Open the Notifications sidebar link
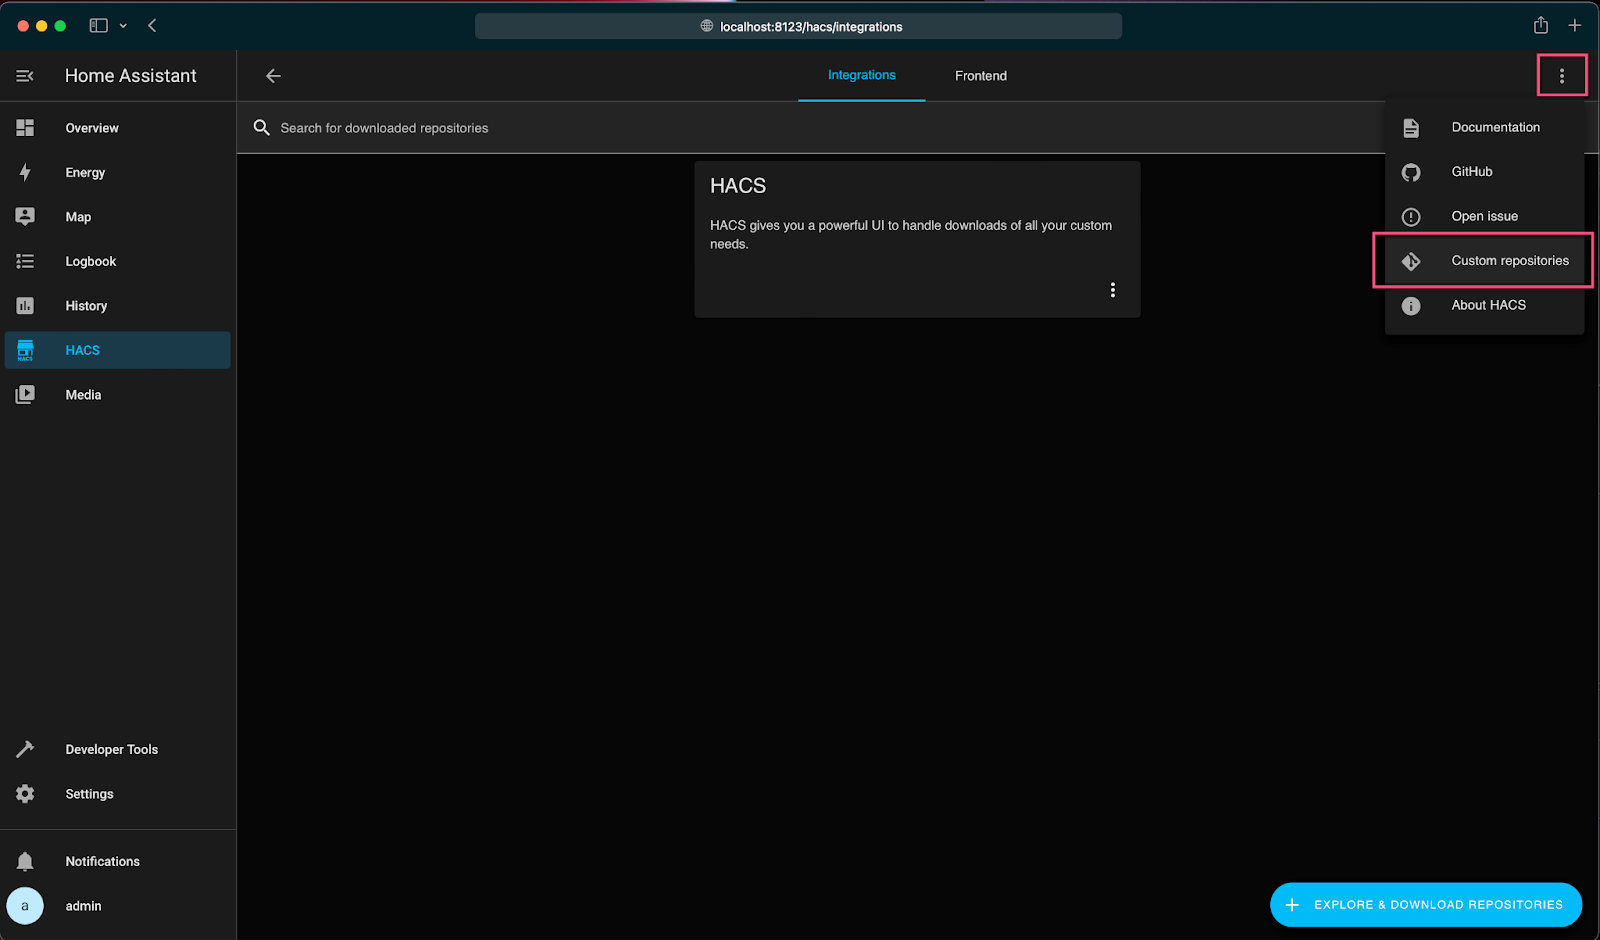1600x940 pixels. 118,861
